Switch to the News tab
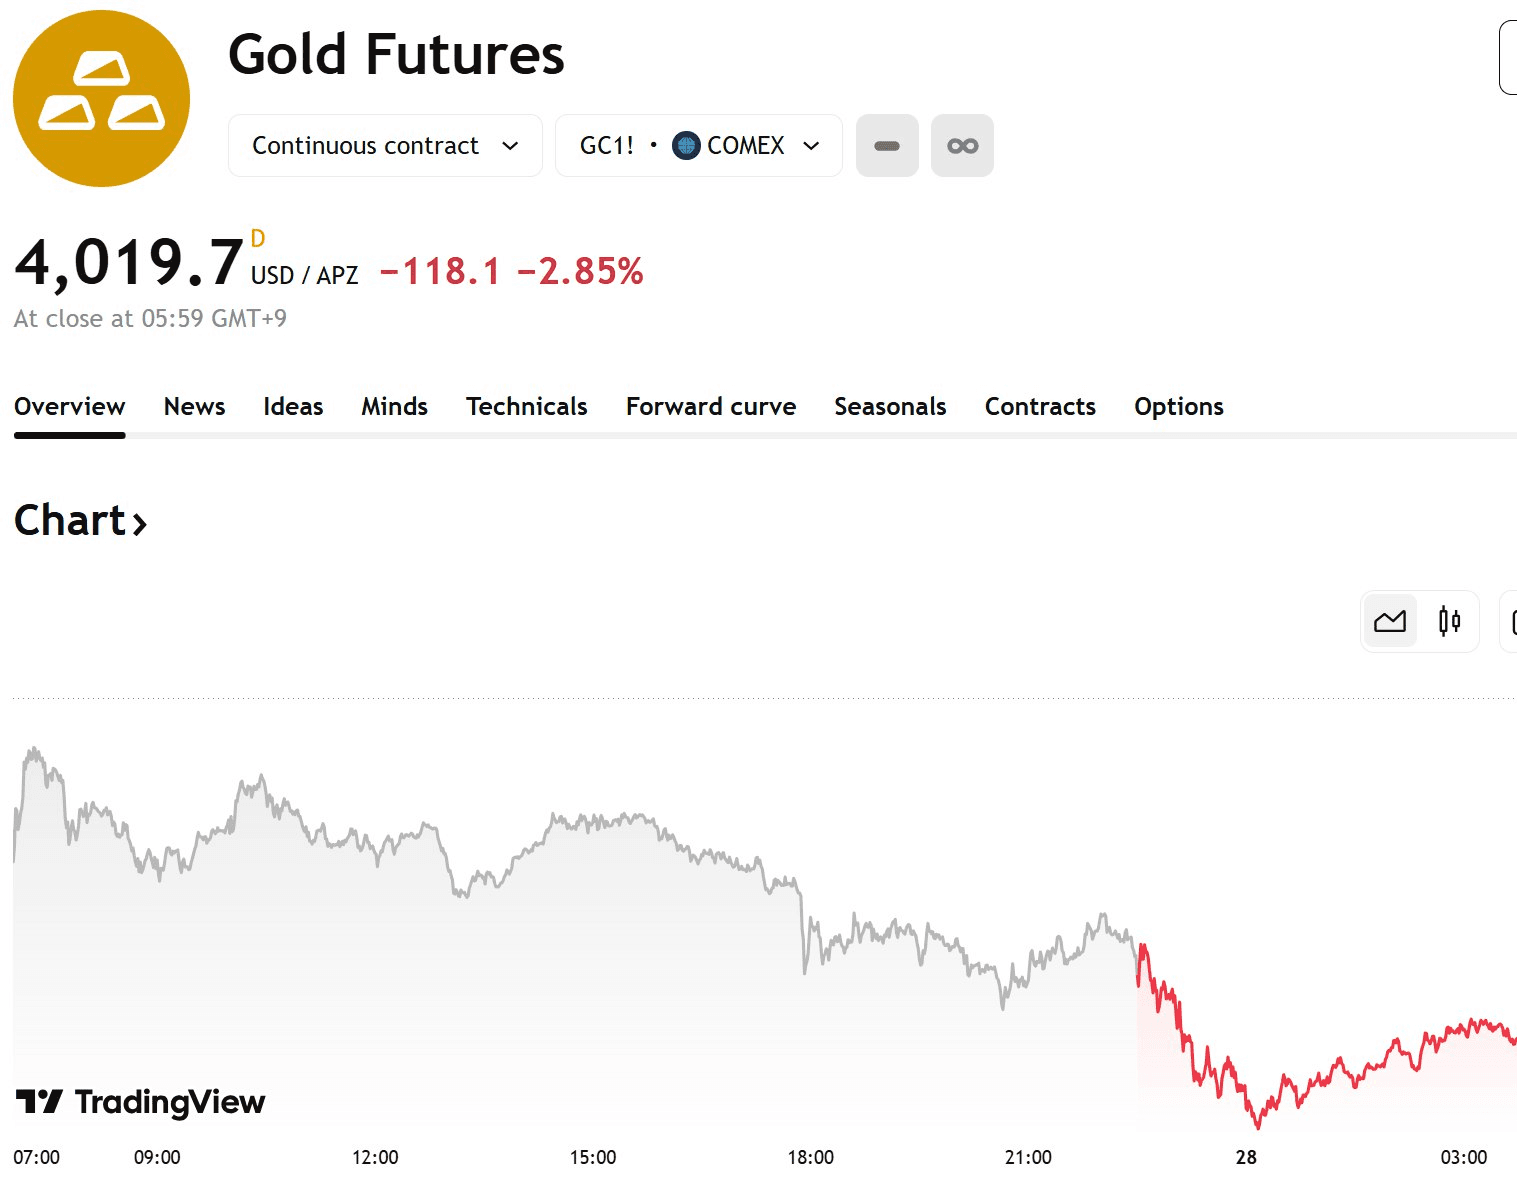 [x=194, y=406]
